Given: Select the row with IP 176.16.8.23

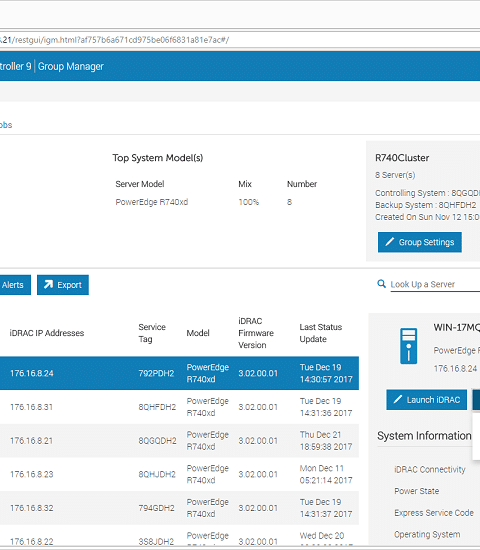Looking at the screenshot, I should point(179,474).
